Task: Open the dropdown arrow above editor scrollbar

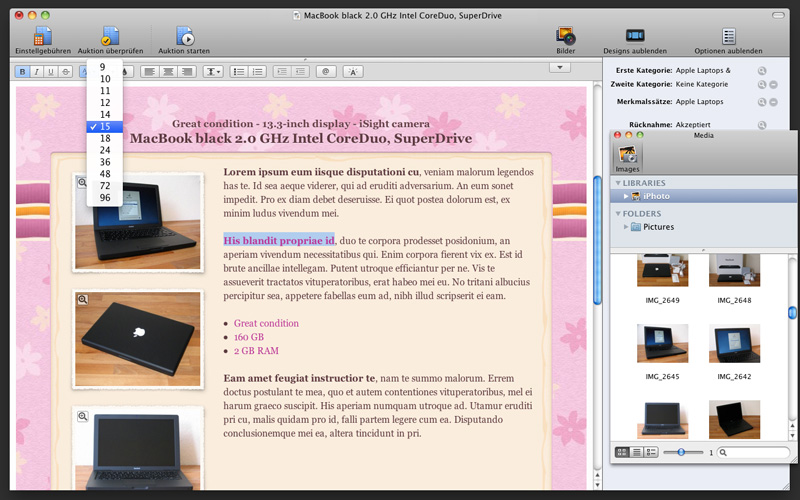Action: [x=560, y=67]
